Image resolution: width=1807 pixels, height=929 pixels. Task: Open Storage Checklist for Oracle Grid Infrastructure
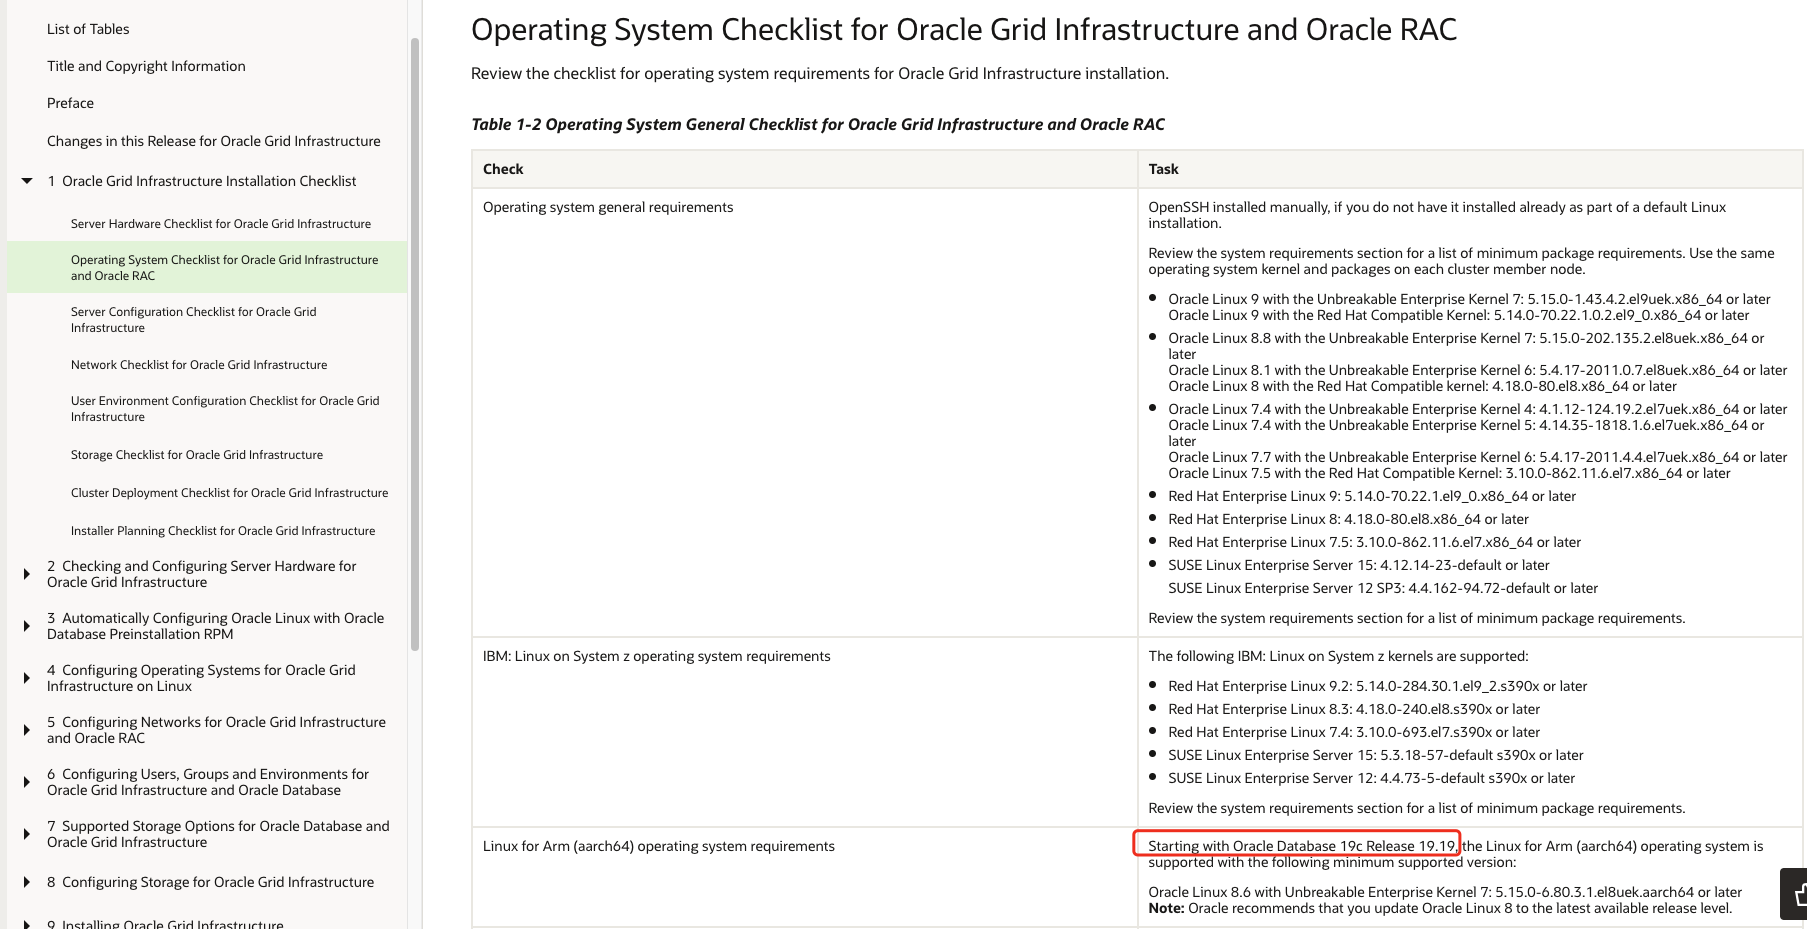click(x=197, y=455)
